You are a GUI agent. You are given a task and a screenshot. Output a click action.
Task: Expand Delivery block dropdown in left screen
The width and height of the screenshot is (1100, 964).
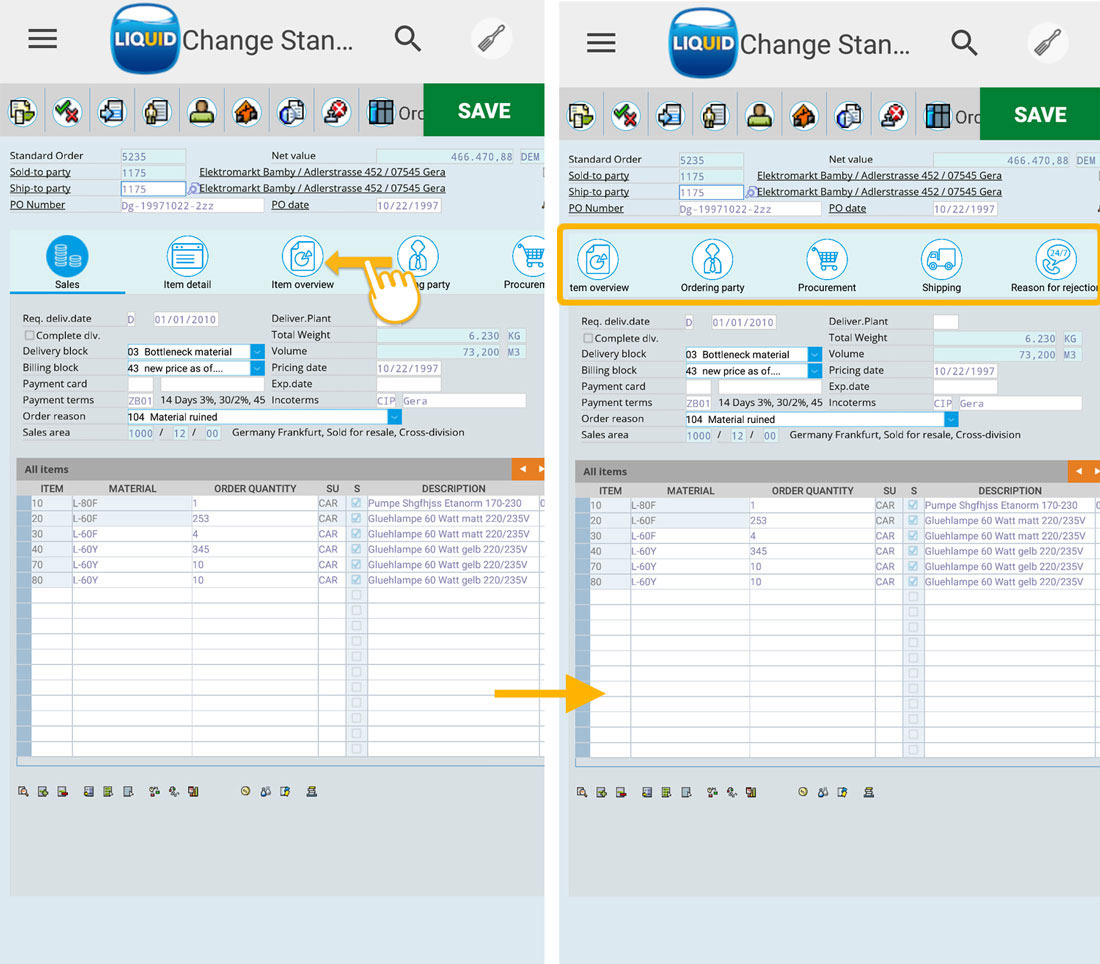[x=257, y=352]
